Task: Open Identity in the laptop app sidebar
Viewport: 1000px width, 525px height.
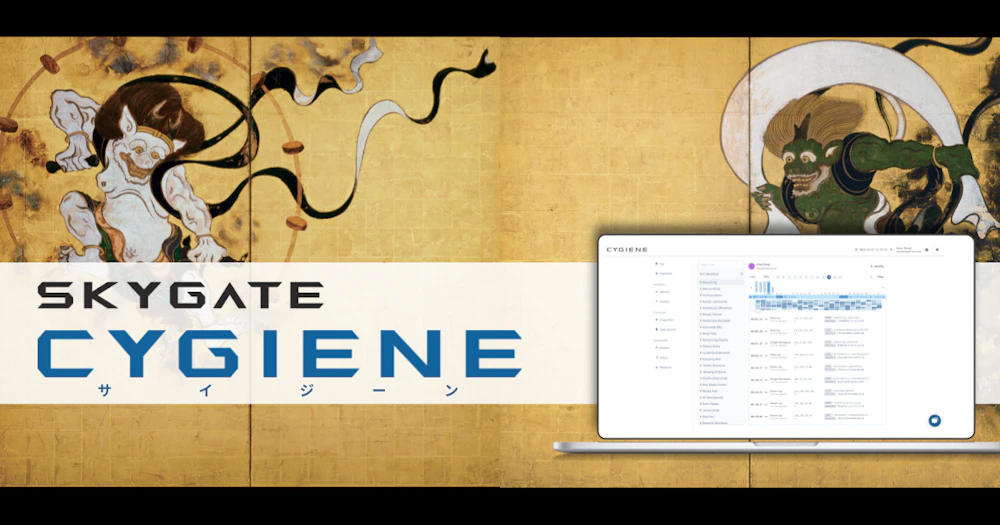Action: click(x=663, y=292)
